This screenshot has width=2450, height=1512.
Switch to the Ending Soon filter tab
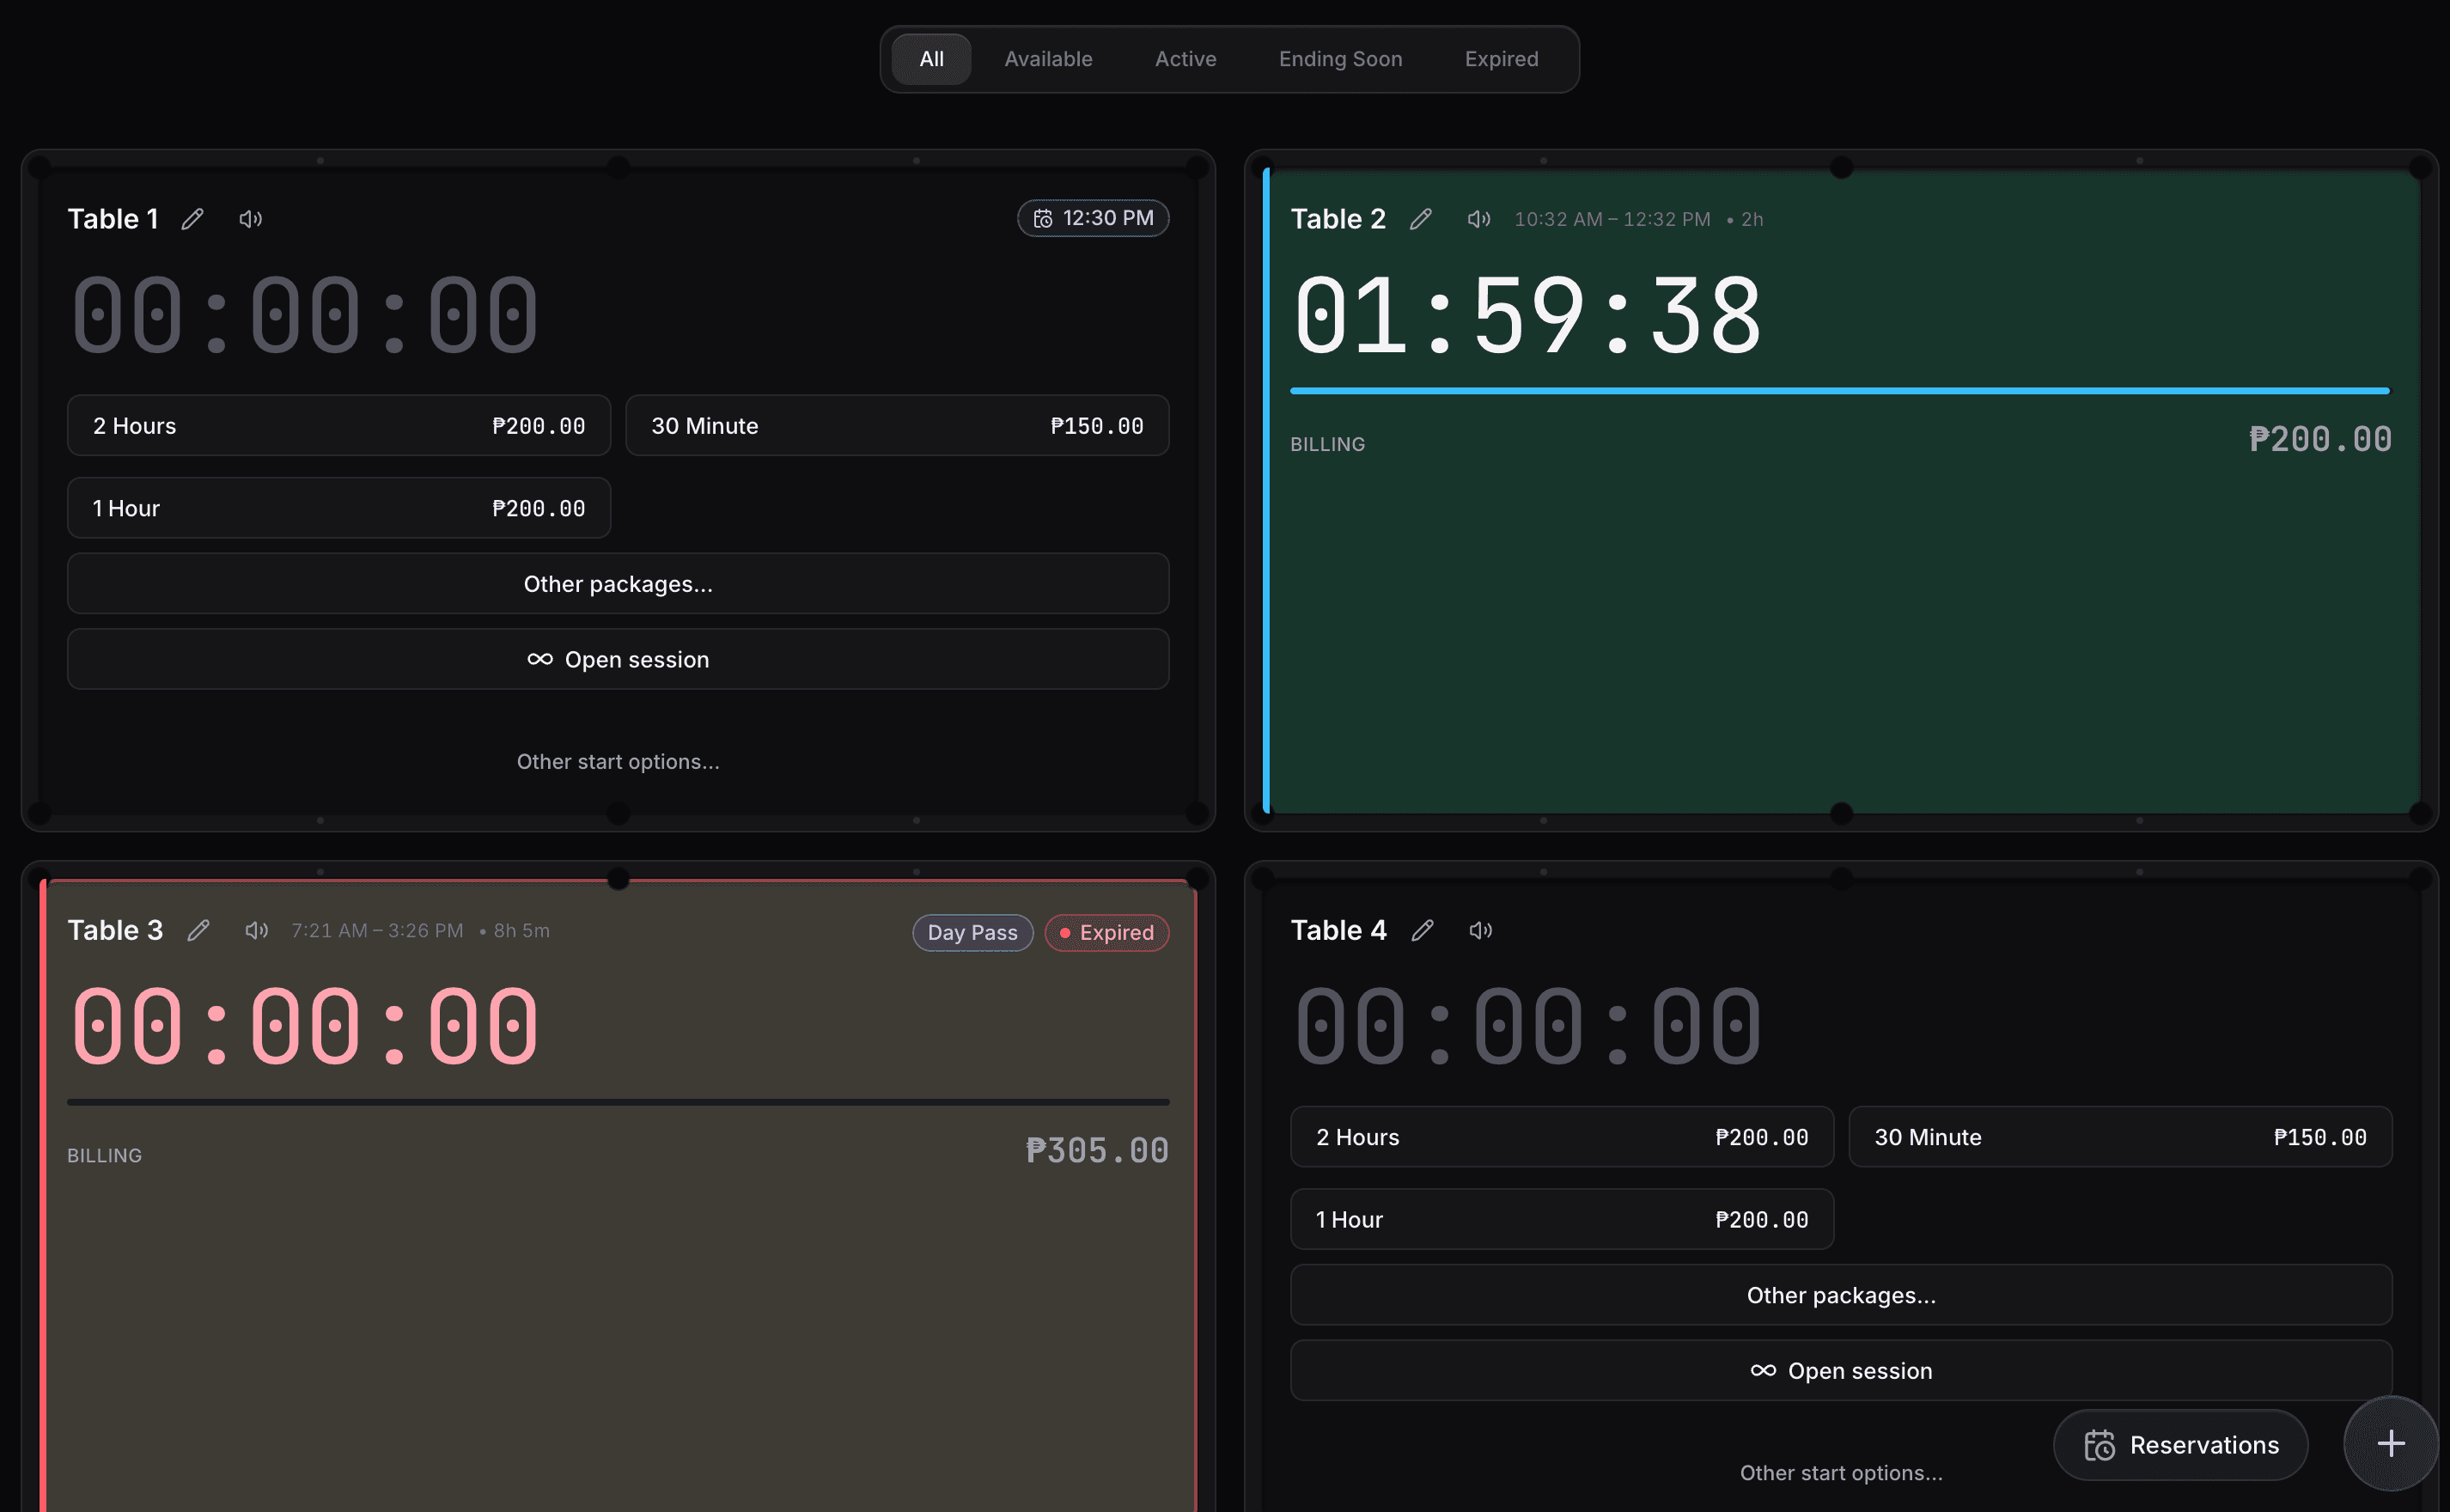(x=1340, y=59)
